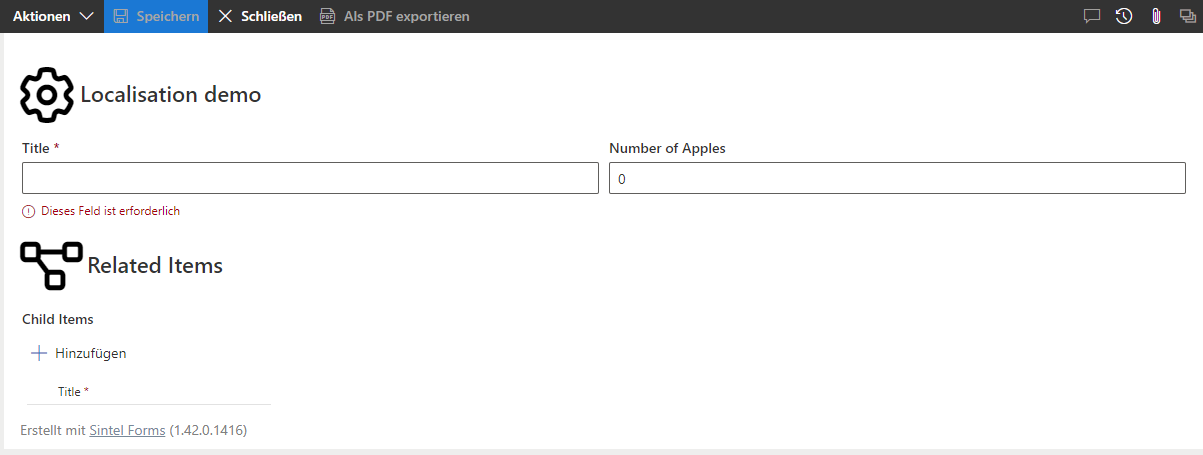Click the plus icon beside Hinzufügen
Image resolution: width=1203 pixels, height=455 pixels.
tap(39, 353)
